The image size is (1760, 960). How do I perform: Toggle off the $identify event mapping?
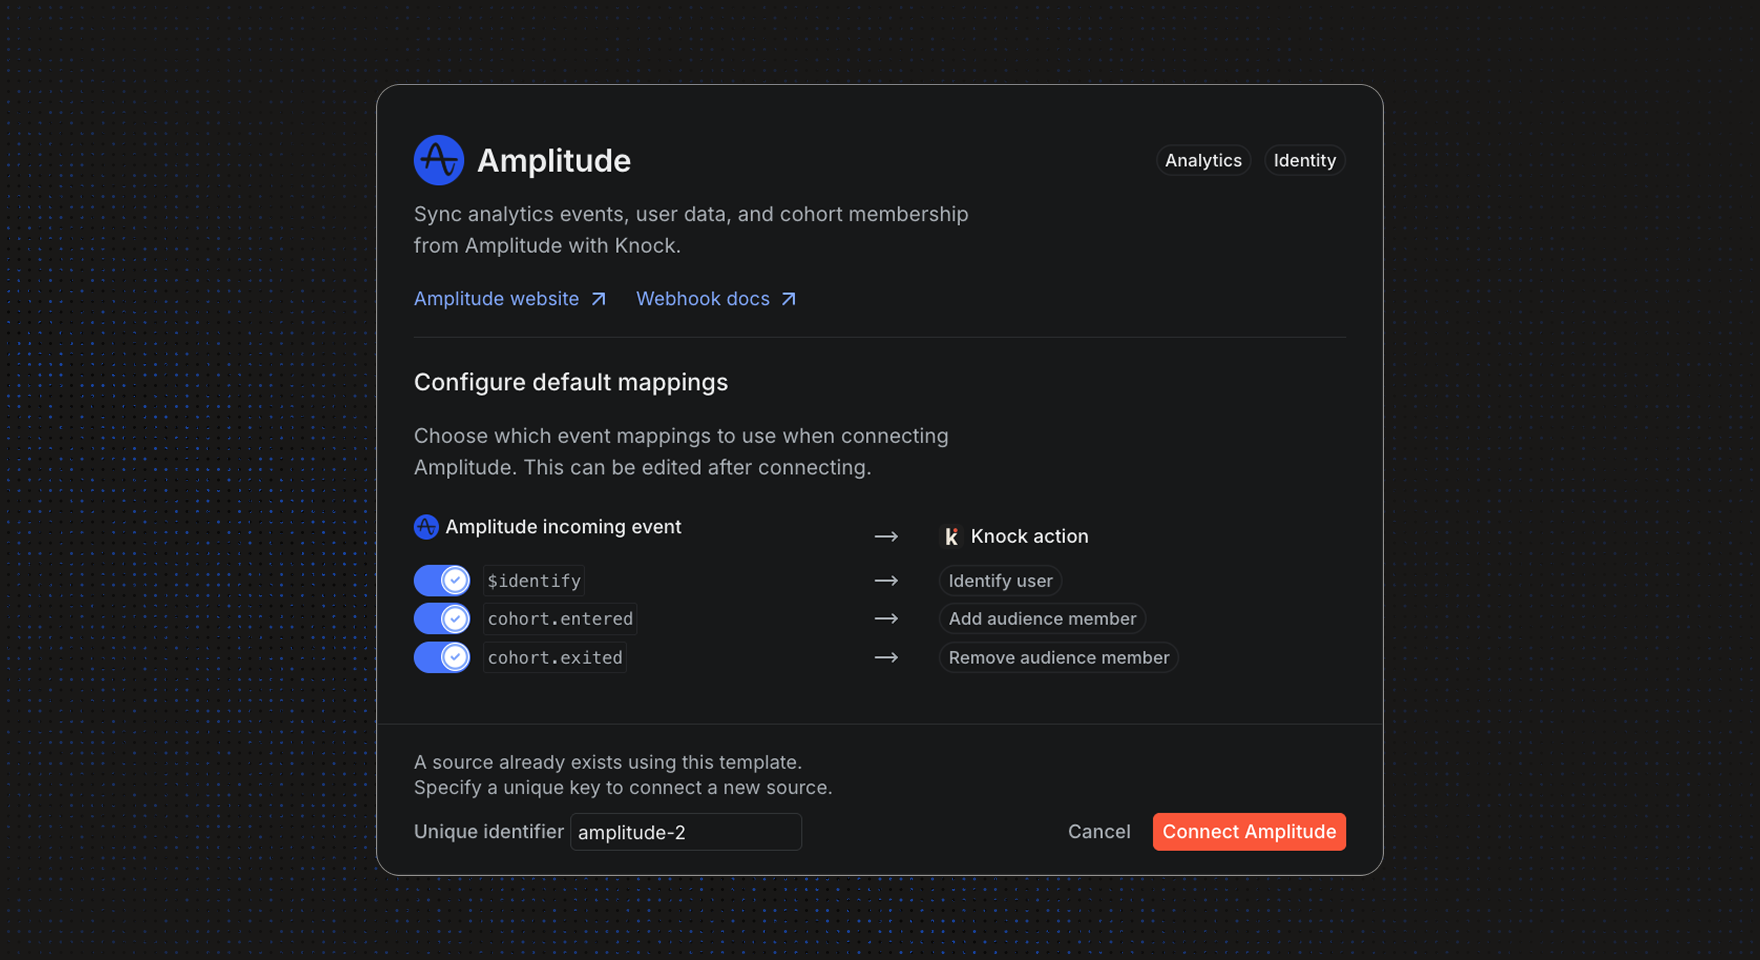point(442,580)
